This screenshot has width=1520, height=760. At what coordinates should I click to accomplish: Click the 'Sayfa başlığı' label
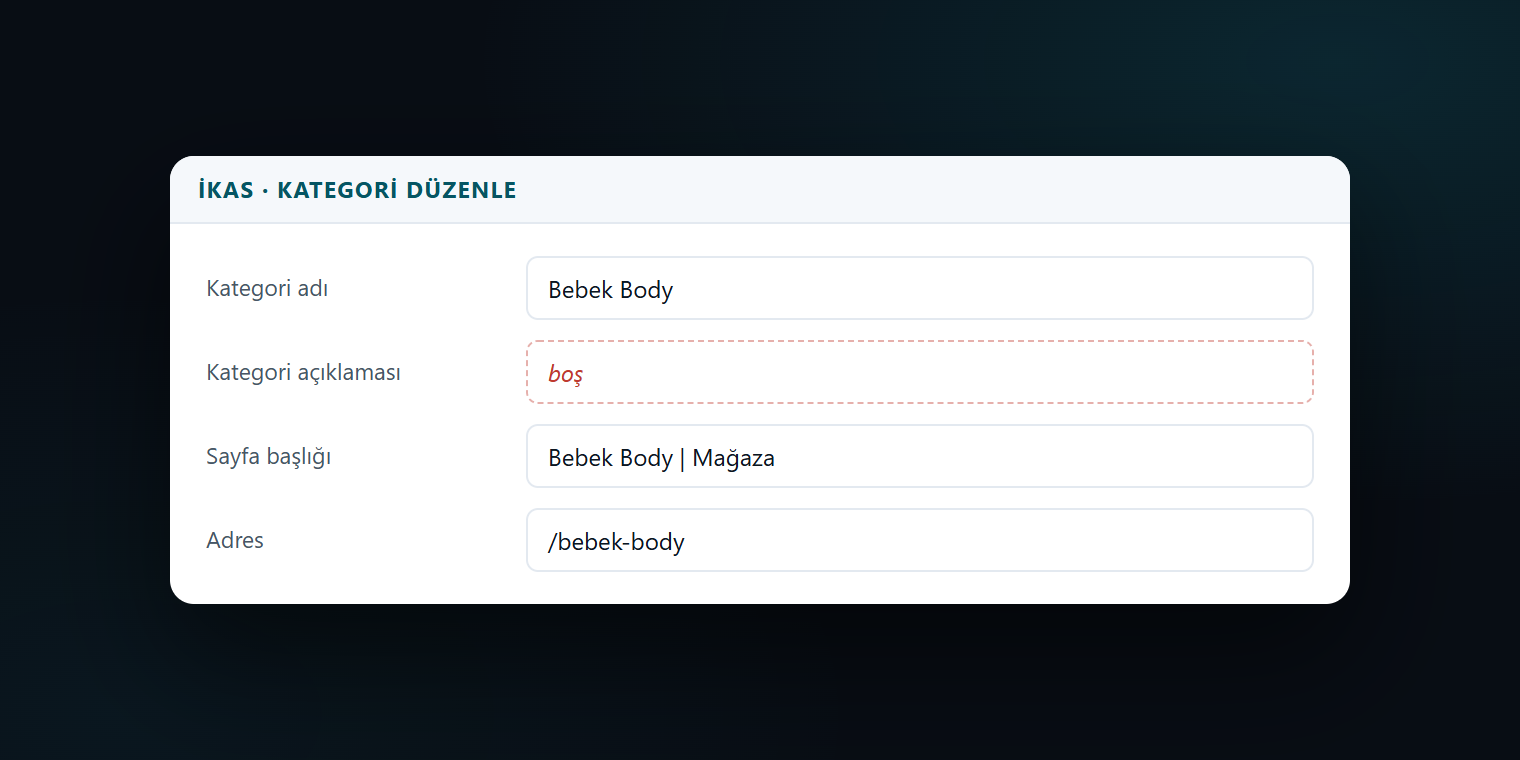[x=268, y=457]
